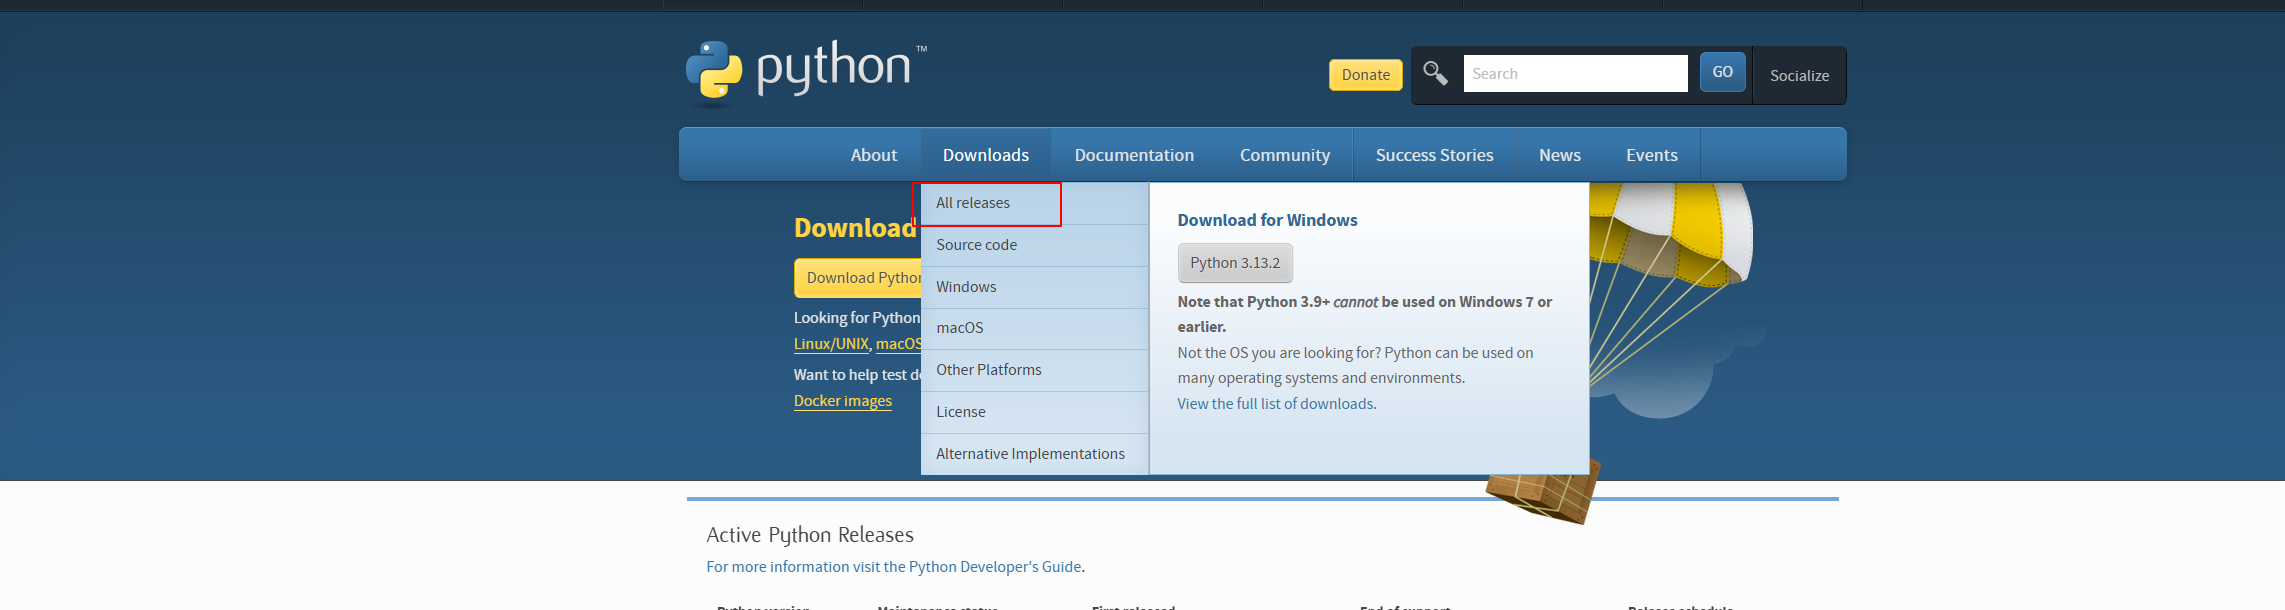
Task: Choose Windows in the Downloads menu
Action: pyautogui.click(x=966, y=287)
